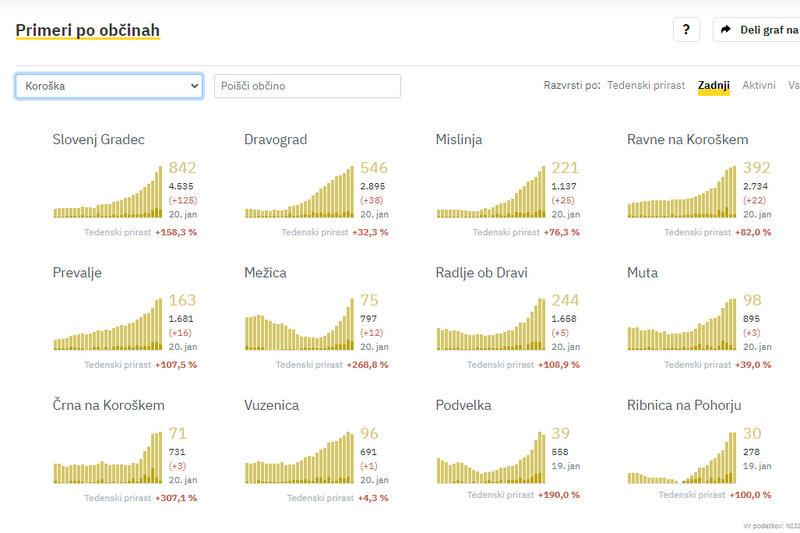The width and height of the screenshot is (800, 533).
Task: Select the Radlje ob Dravi chart
Action: (491, 324)
